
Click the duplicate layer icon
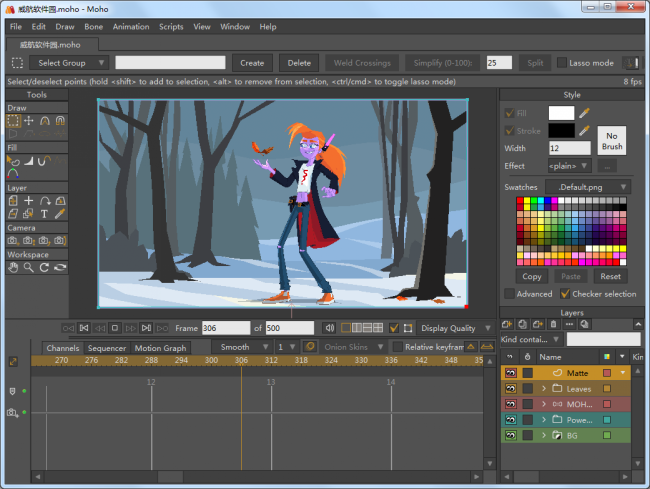coord(523,324)
